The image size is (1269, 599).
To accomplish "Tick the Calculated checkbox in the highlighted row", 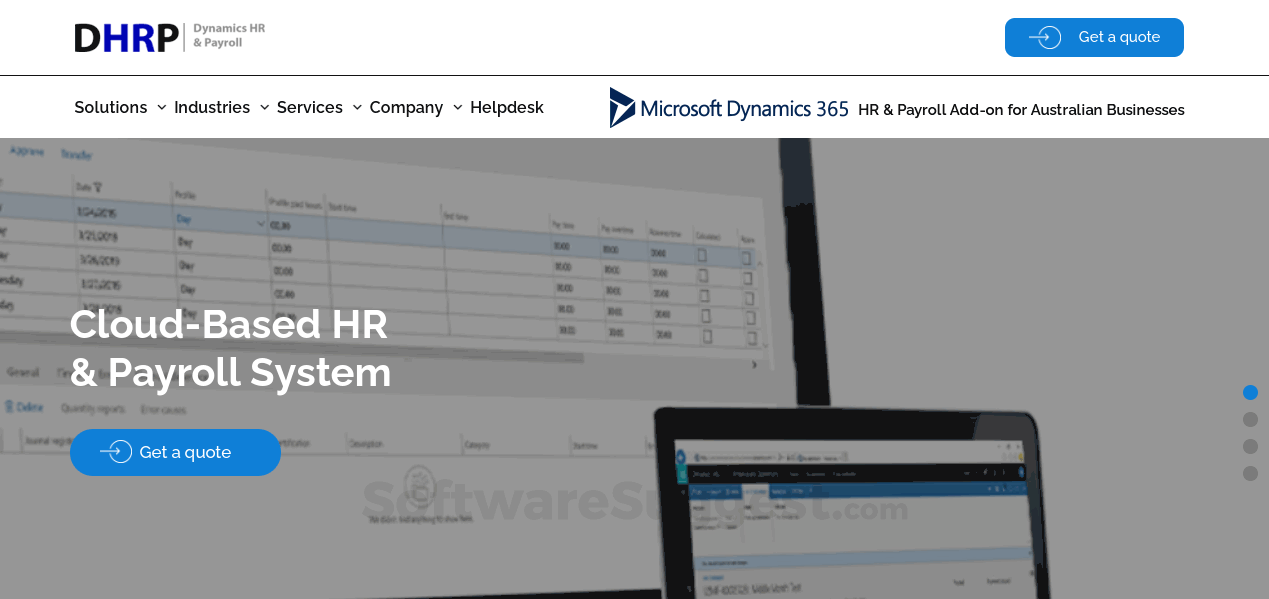I will 702,254.
